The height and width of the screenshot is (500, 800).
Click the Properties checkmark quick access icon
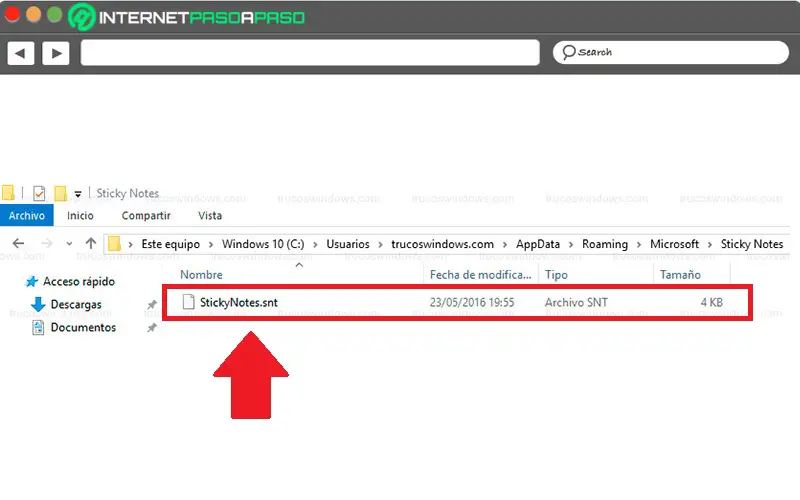coord(39,193)
